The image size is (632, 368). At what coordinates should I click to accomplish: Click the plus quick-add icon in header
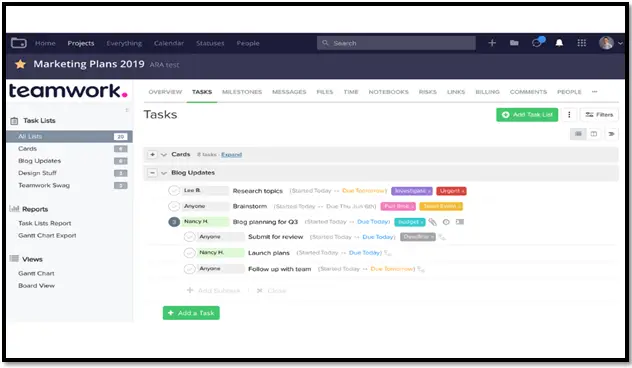point(492,43)
